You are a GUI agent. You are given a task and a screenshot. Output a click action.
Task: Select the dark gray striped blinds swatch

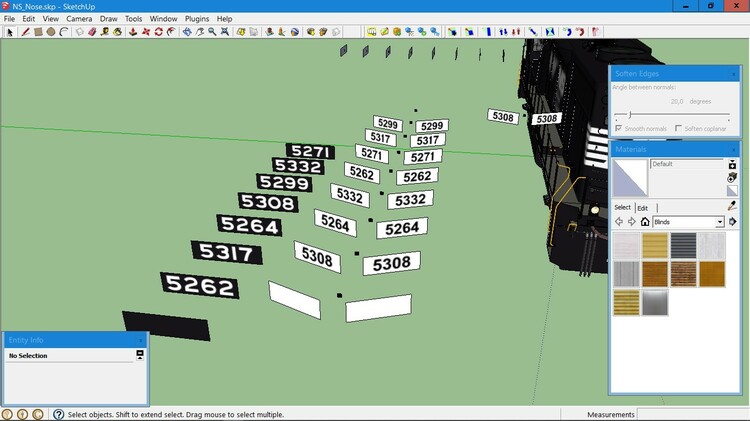click(683, 245)
